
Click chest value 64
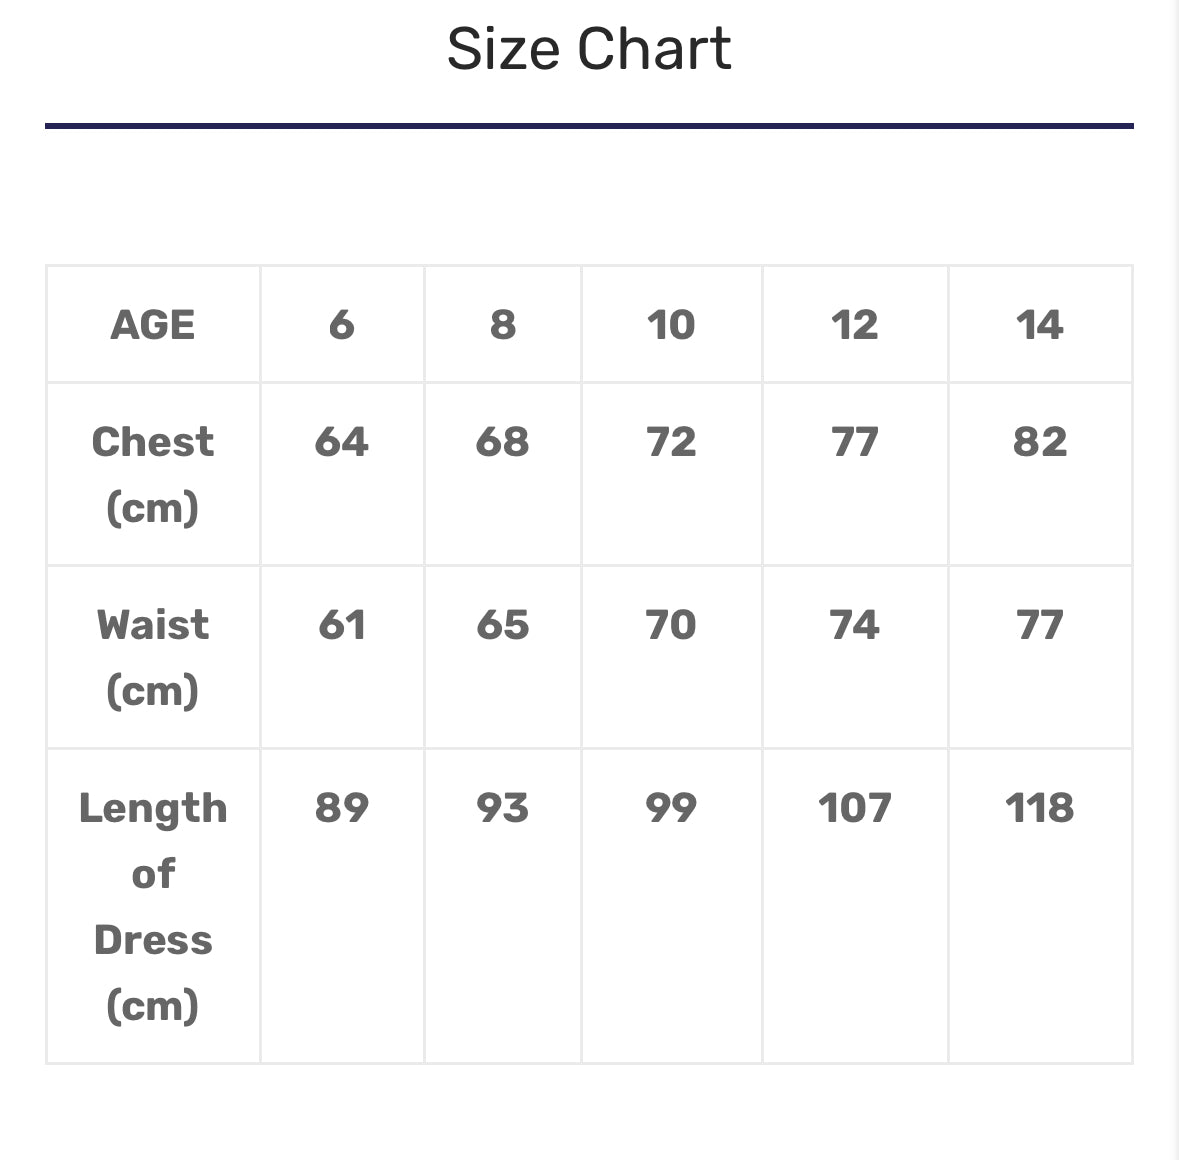click(x=342, y=442)
